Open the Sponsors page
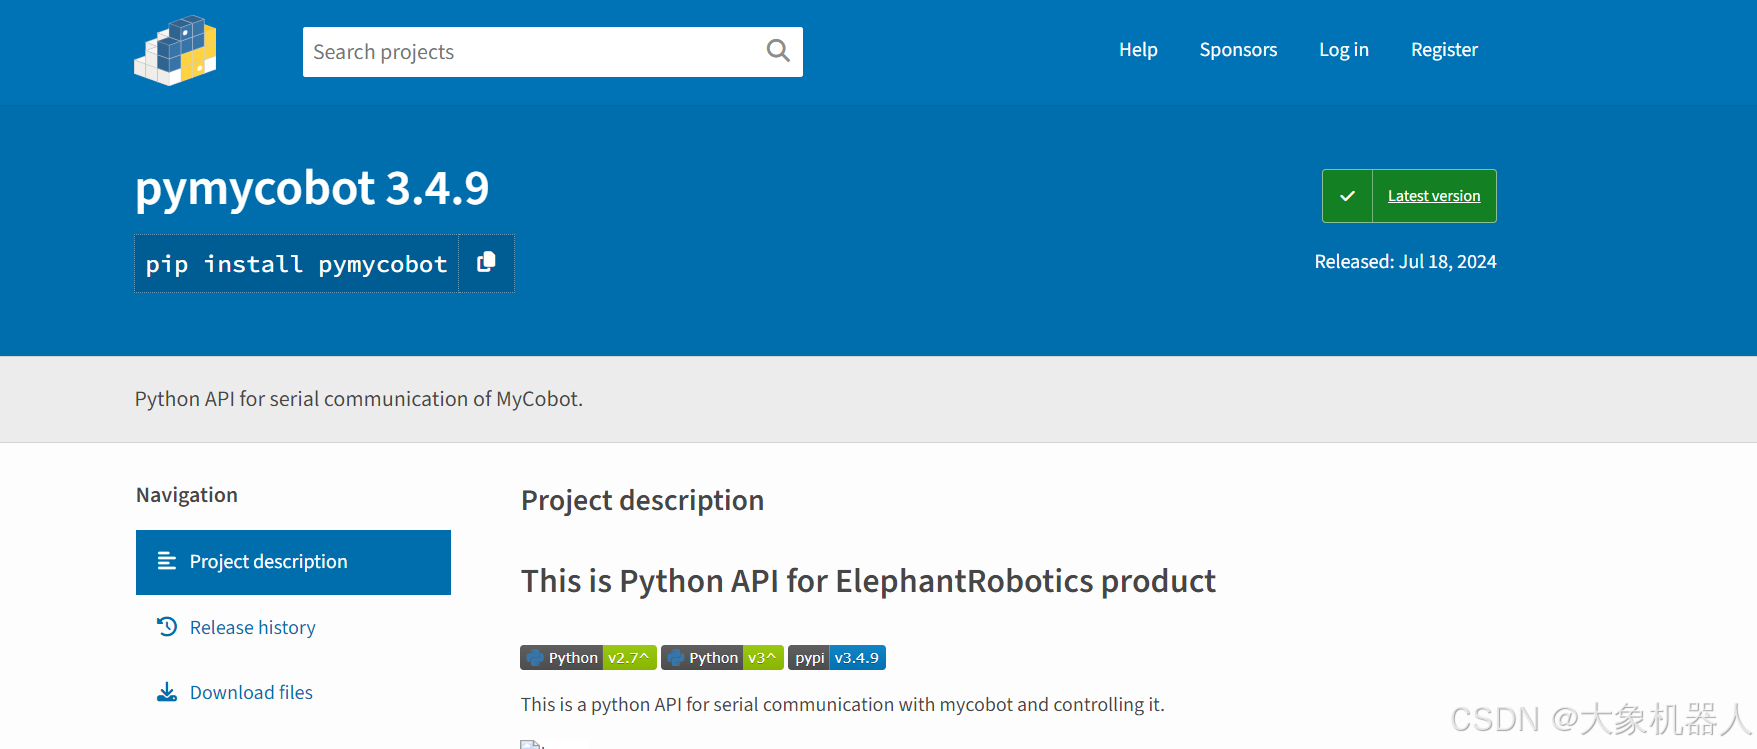The height and width of the screenshot is (749, 1757). pyautogui.click(x=1238, y=50)
